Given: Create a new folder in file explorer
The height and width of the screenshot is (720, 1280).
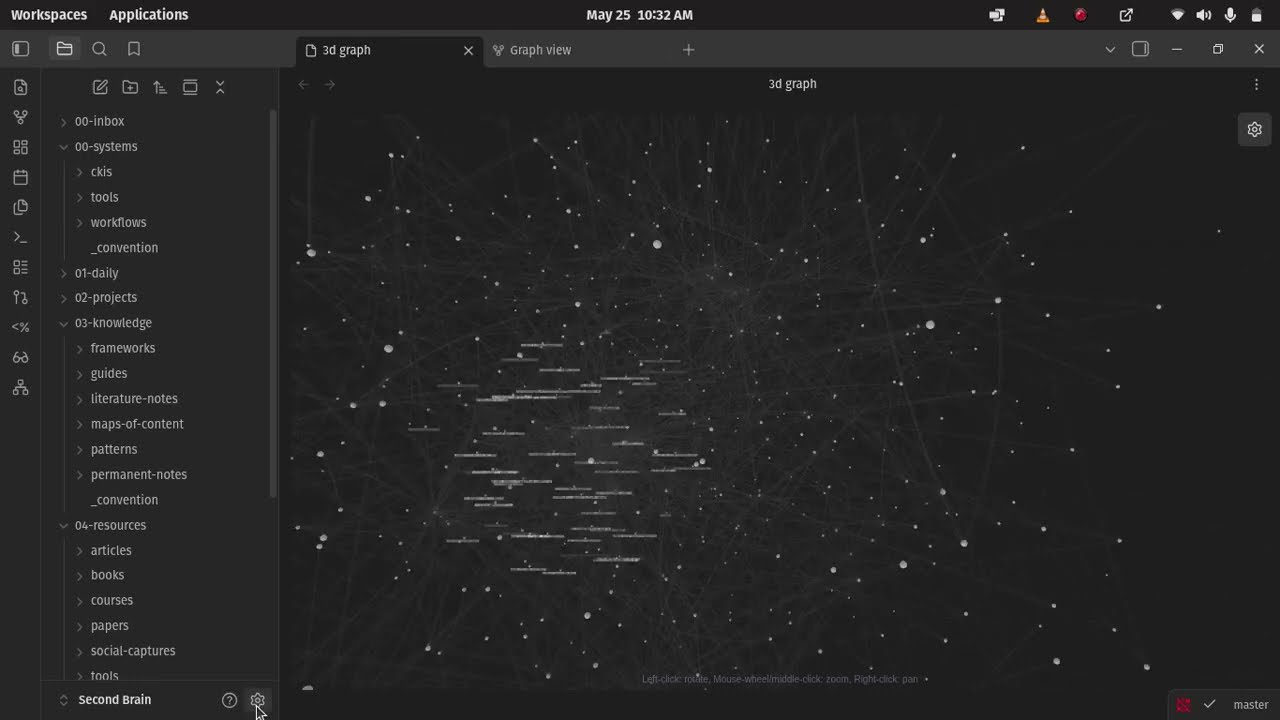Looking at the screenshot, I should pyautogui.click(x=130, y=87).
